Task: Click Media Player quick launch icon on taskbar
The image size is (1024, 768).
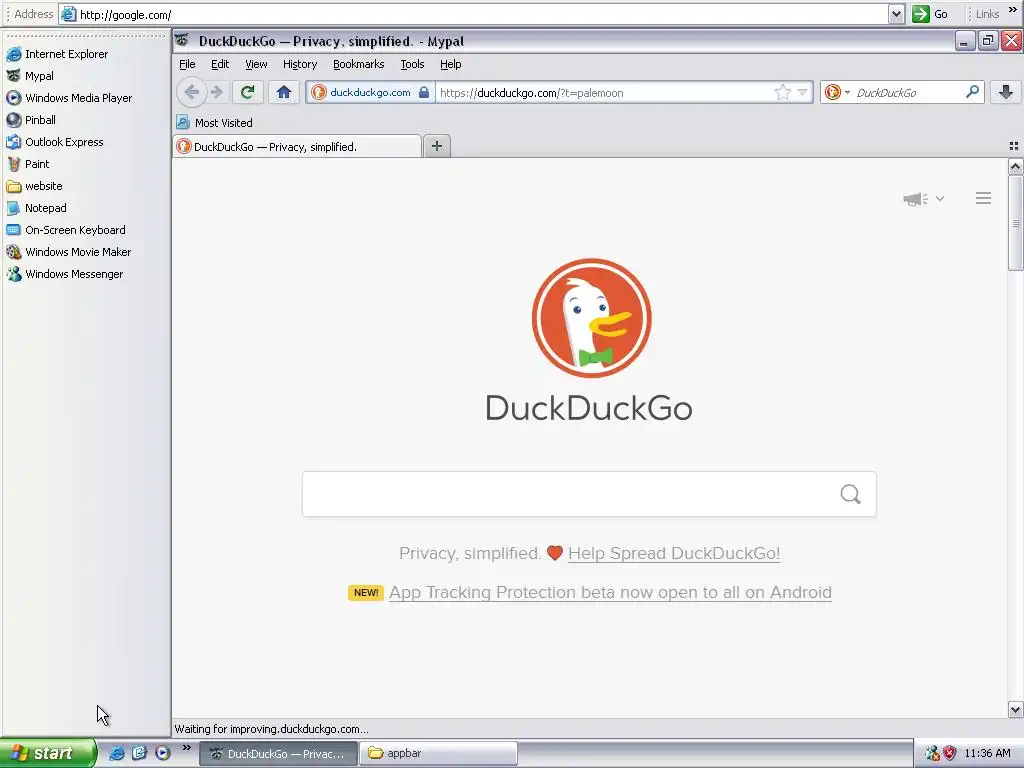Action: coord(163,753)
